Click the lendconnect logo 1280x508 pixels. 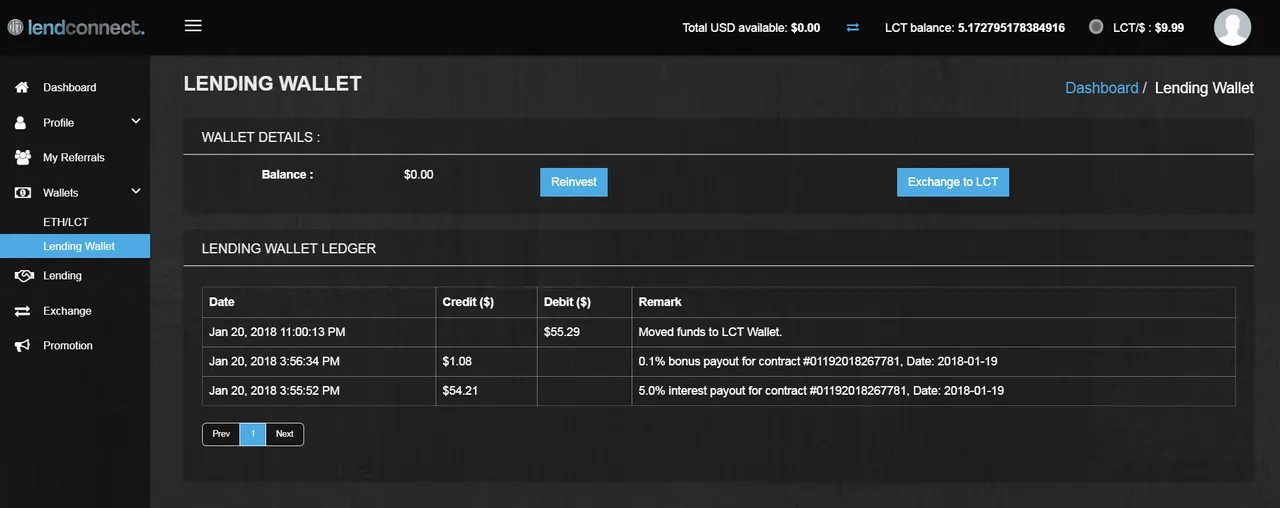coord(76,27)
